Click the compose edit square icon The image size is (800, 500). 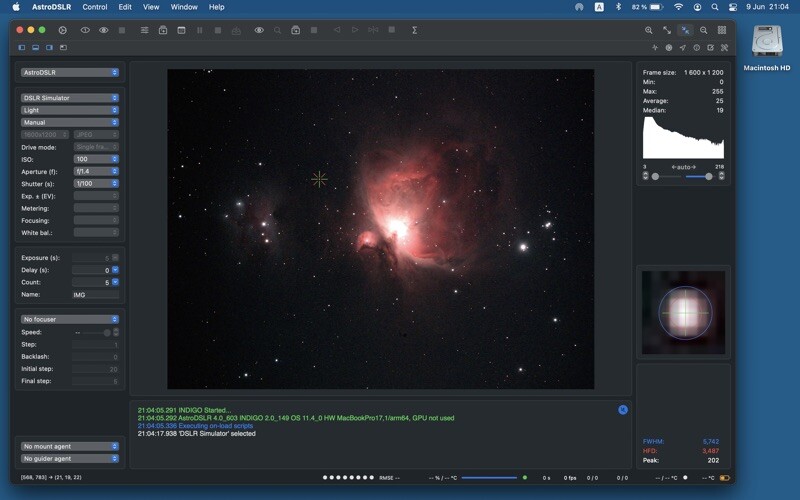click(710, 47)
